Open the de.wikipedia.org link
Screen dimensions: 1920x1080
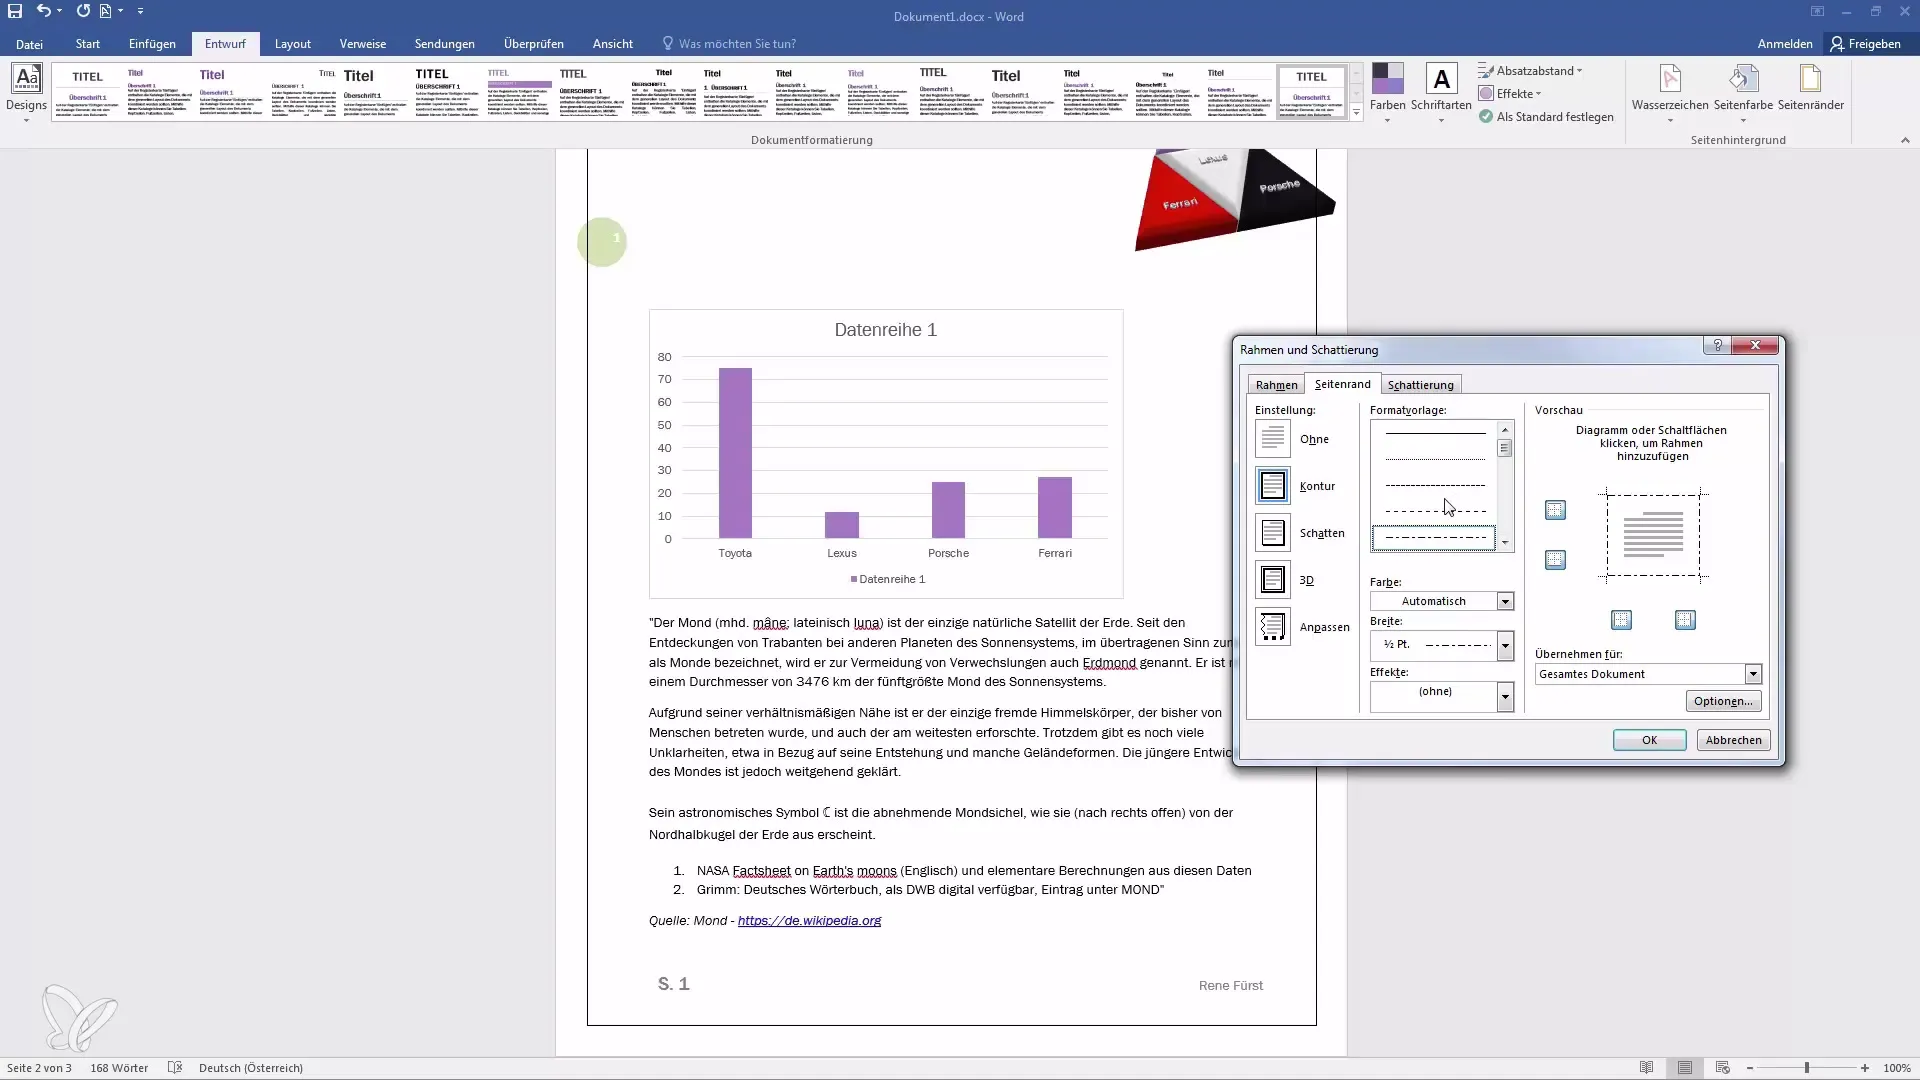pos(809,921)
